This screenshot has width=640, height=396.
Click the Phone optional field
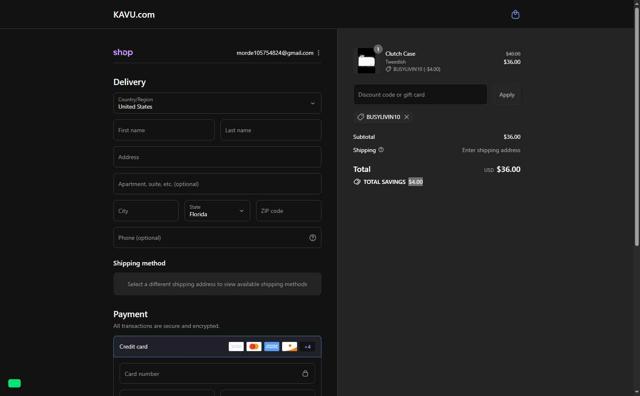[217, 238]
